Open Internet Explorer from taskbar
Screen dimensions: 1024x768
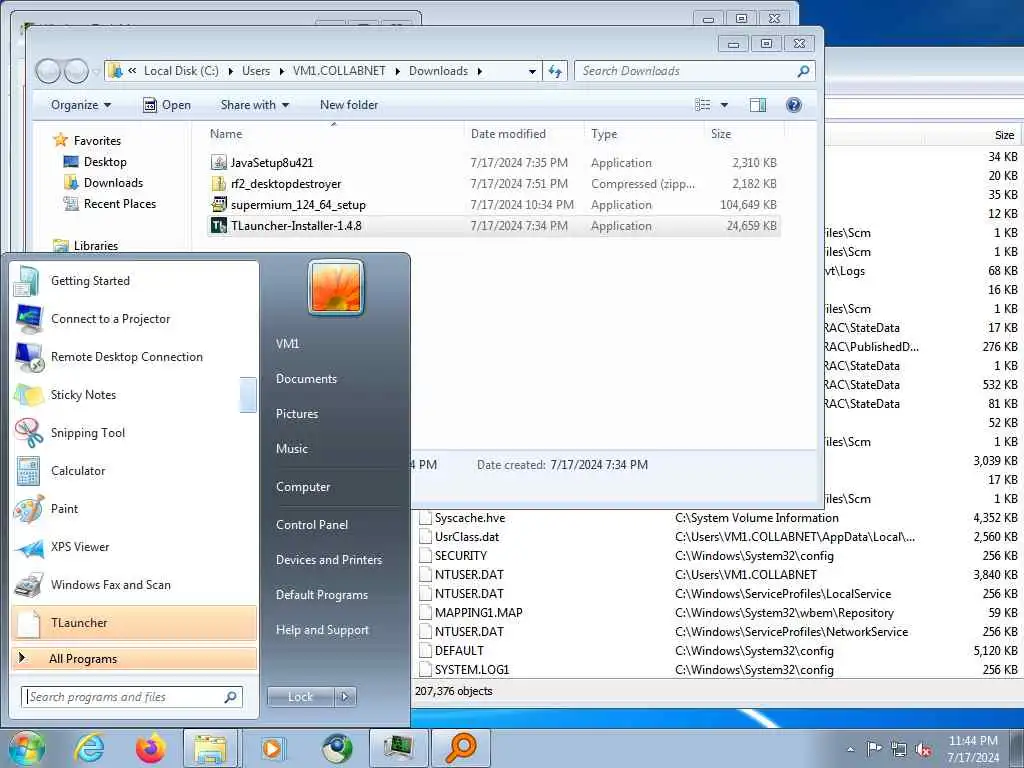click(x=89, y=748)
